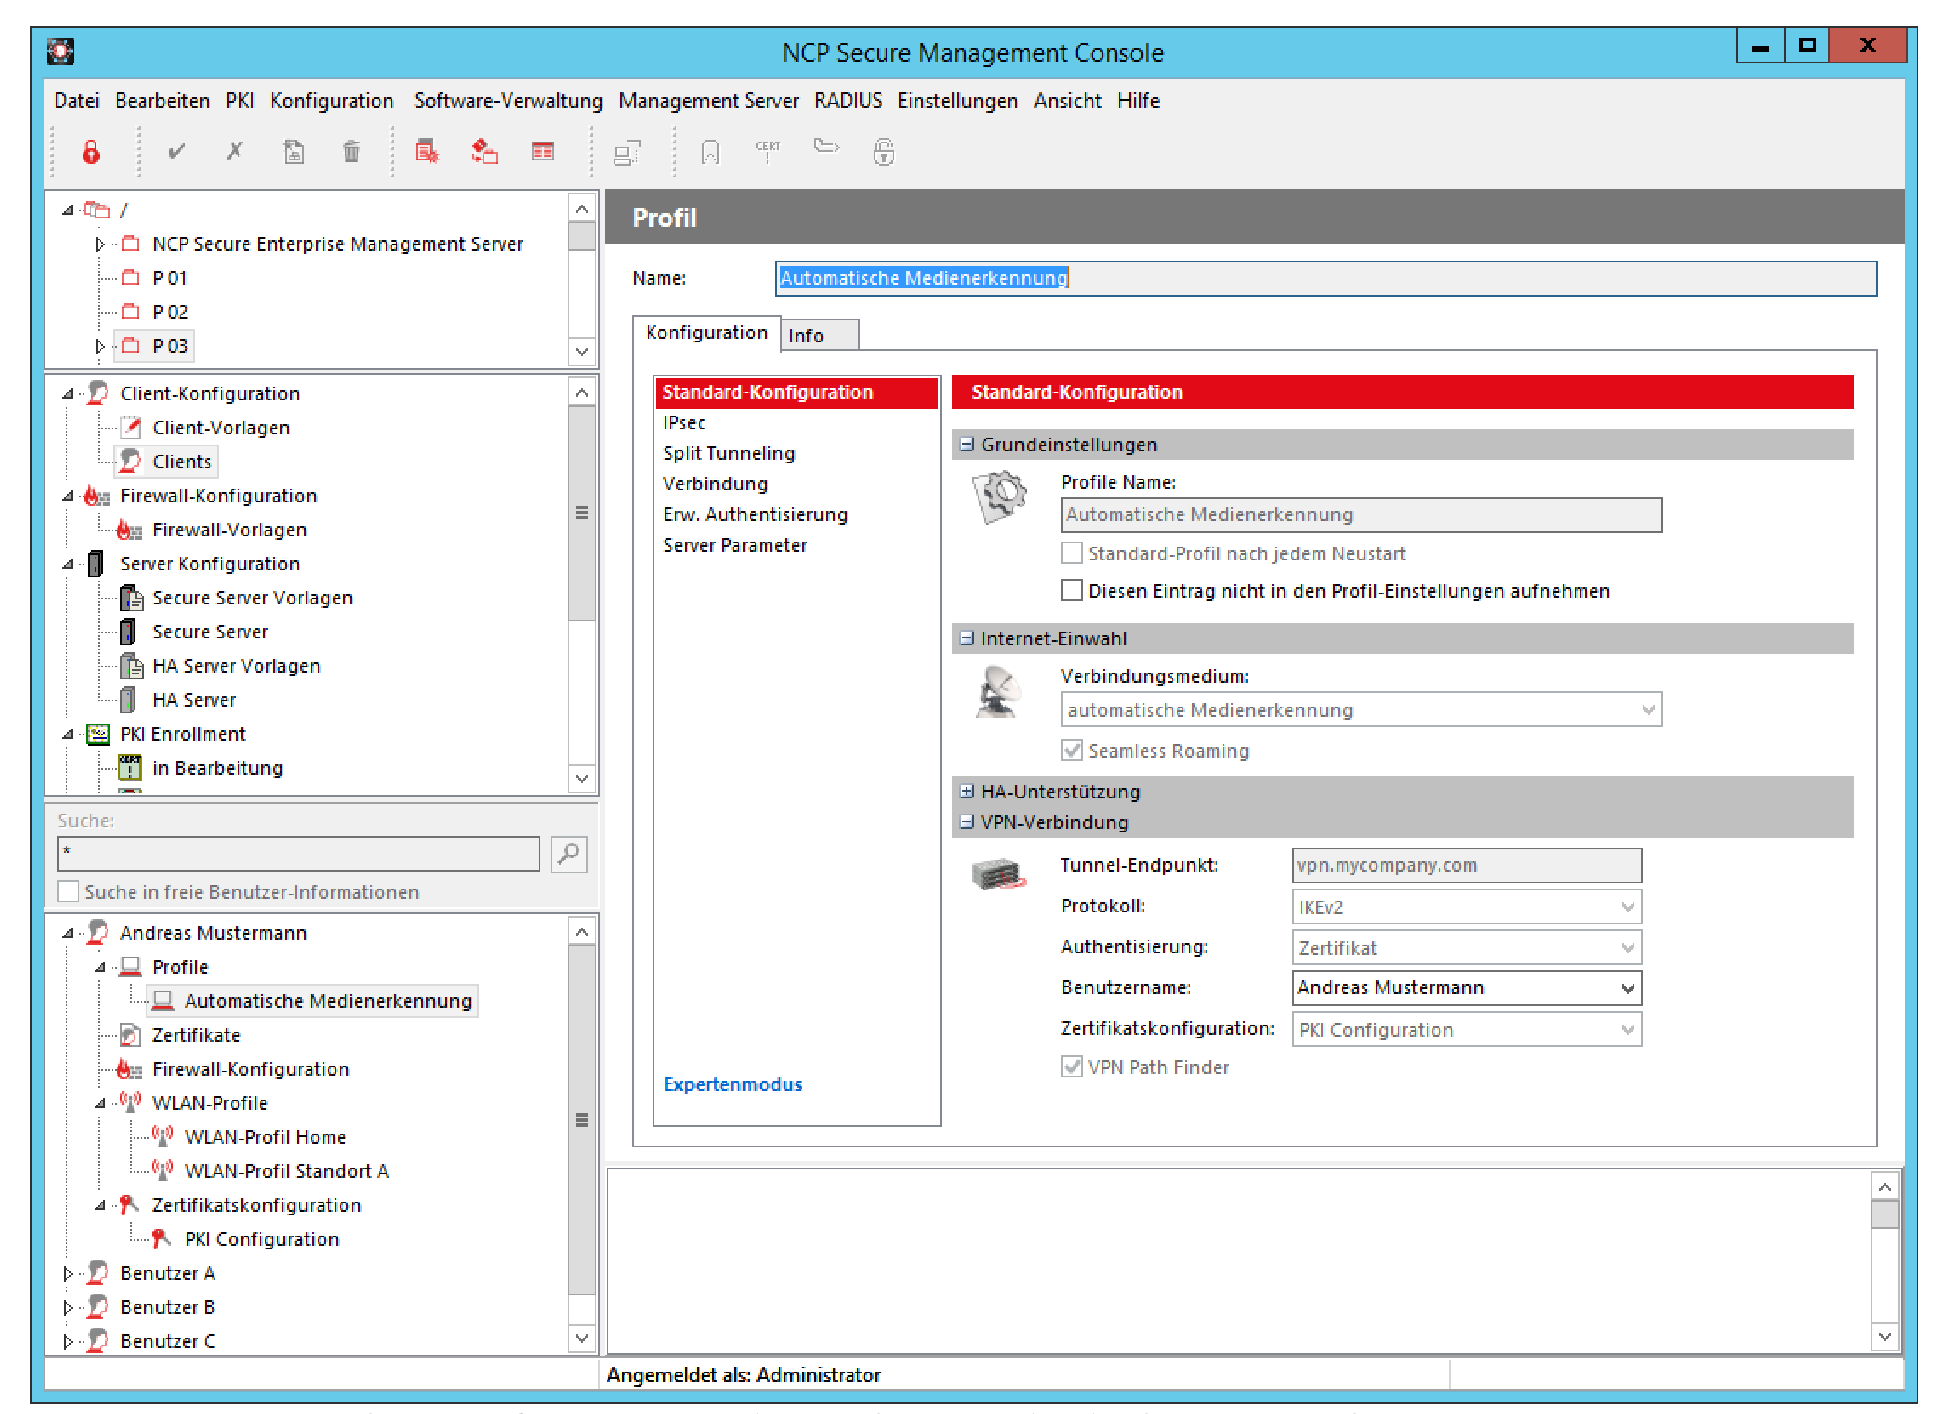Screen dimensions: 1943x1414
Task: Open the Datei menu
Action: (76, 101)
